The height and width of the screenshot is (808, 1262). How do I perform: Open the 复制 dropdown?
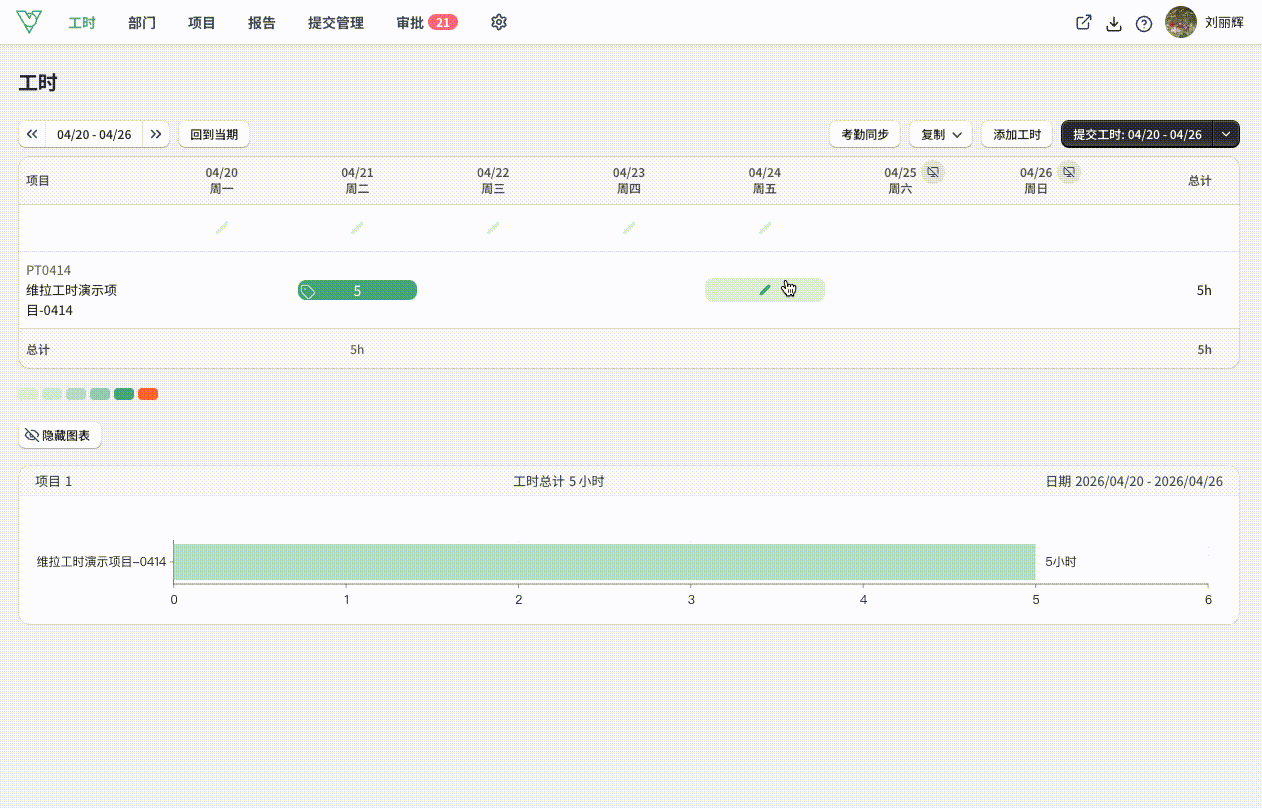tap(941, 134)
